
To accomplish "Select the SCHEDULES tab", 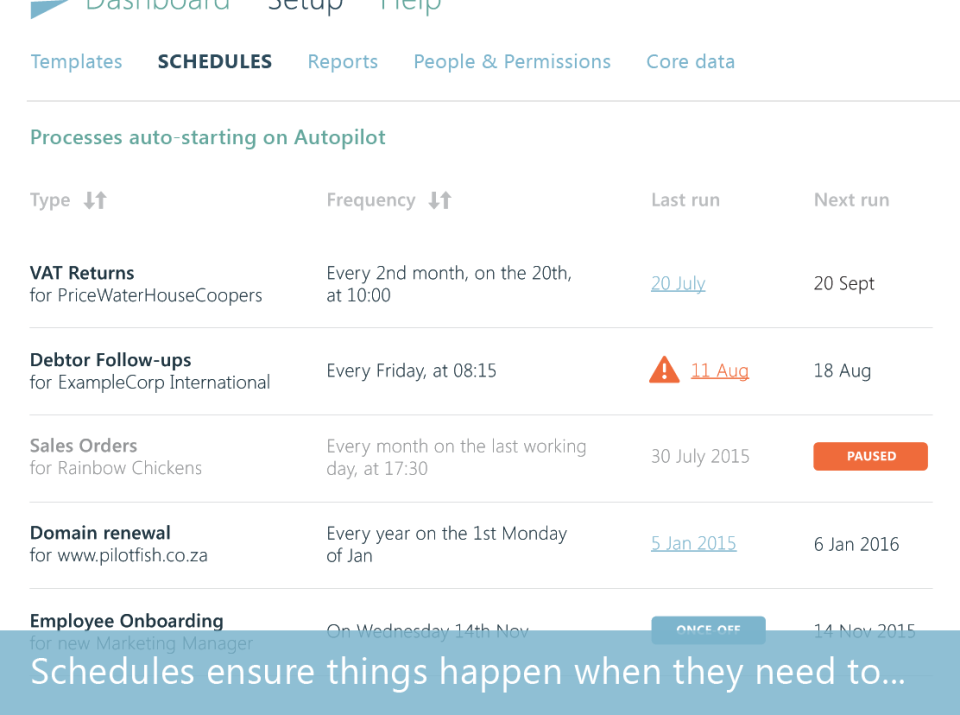I will pos(214,61).
